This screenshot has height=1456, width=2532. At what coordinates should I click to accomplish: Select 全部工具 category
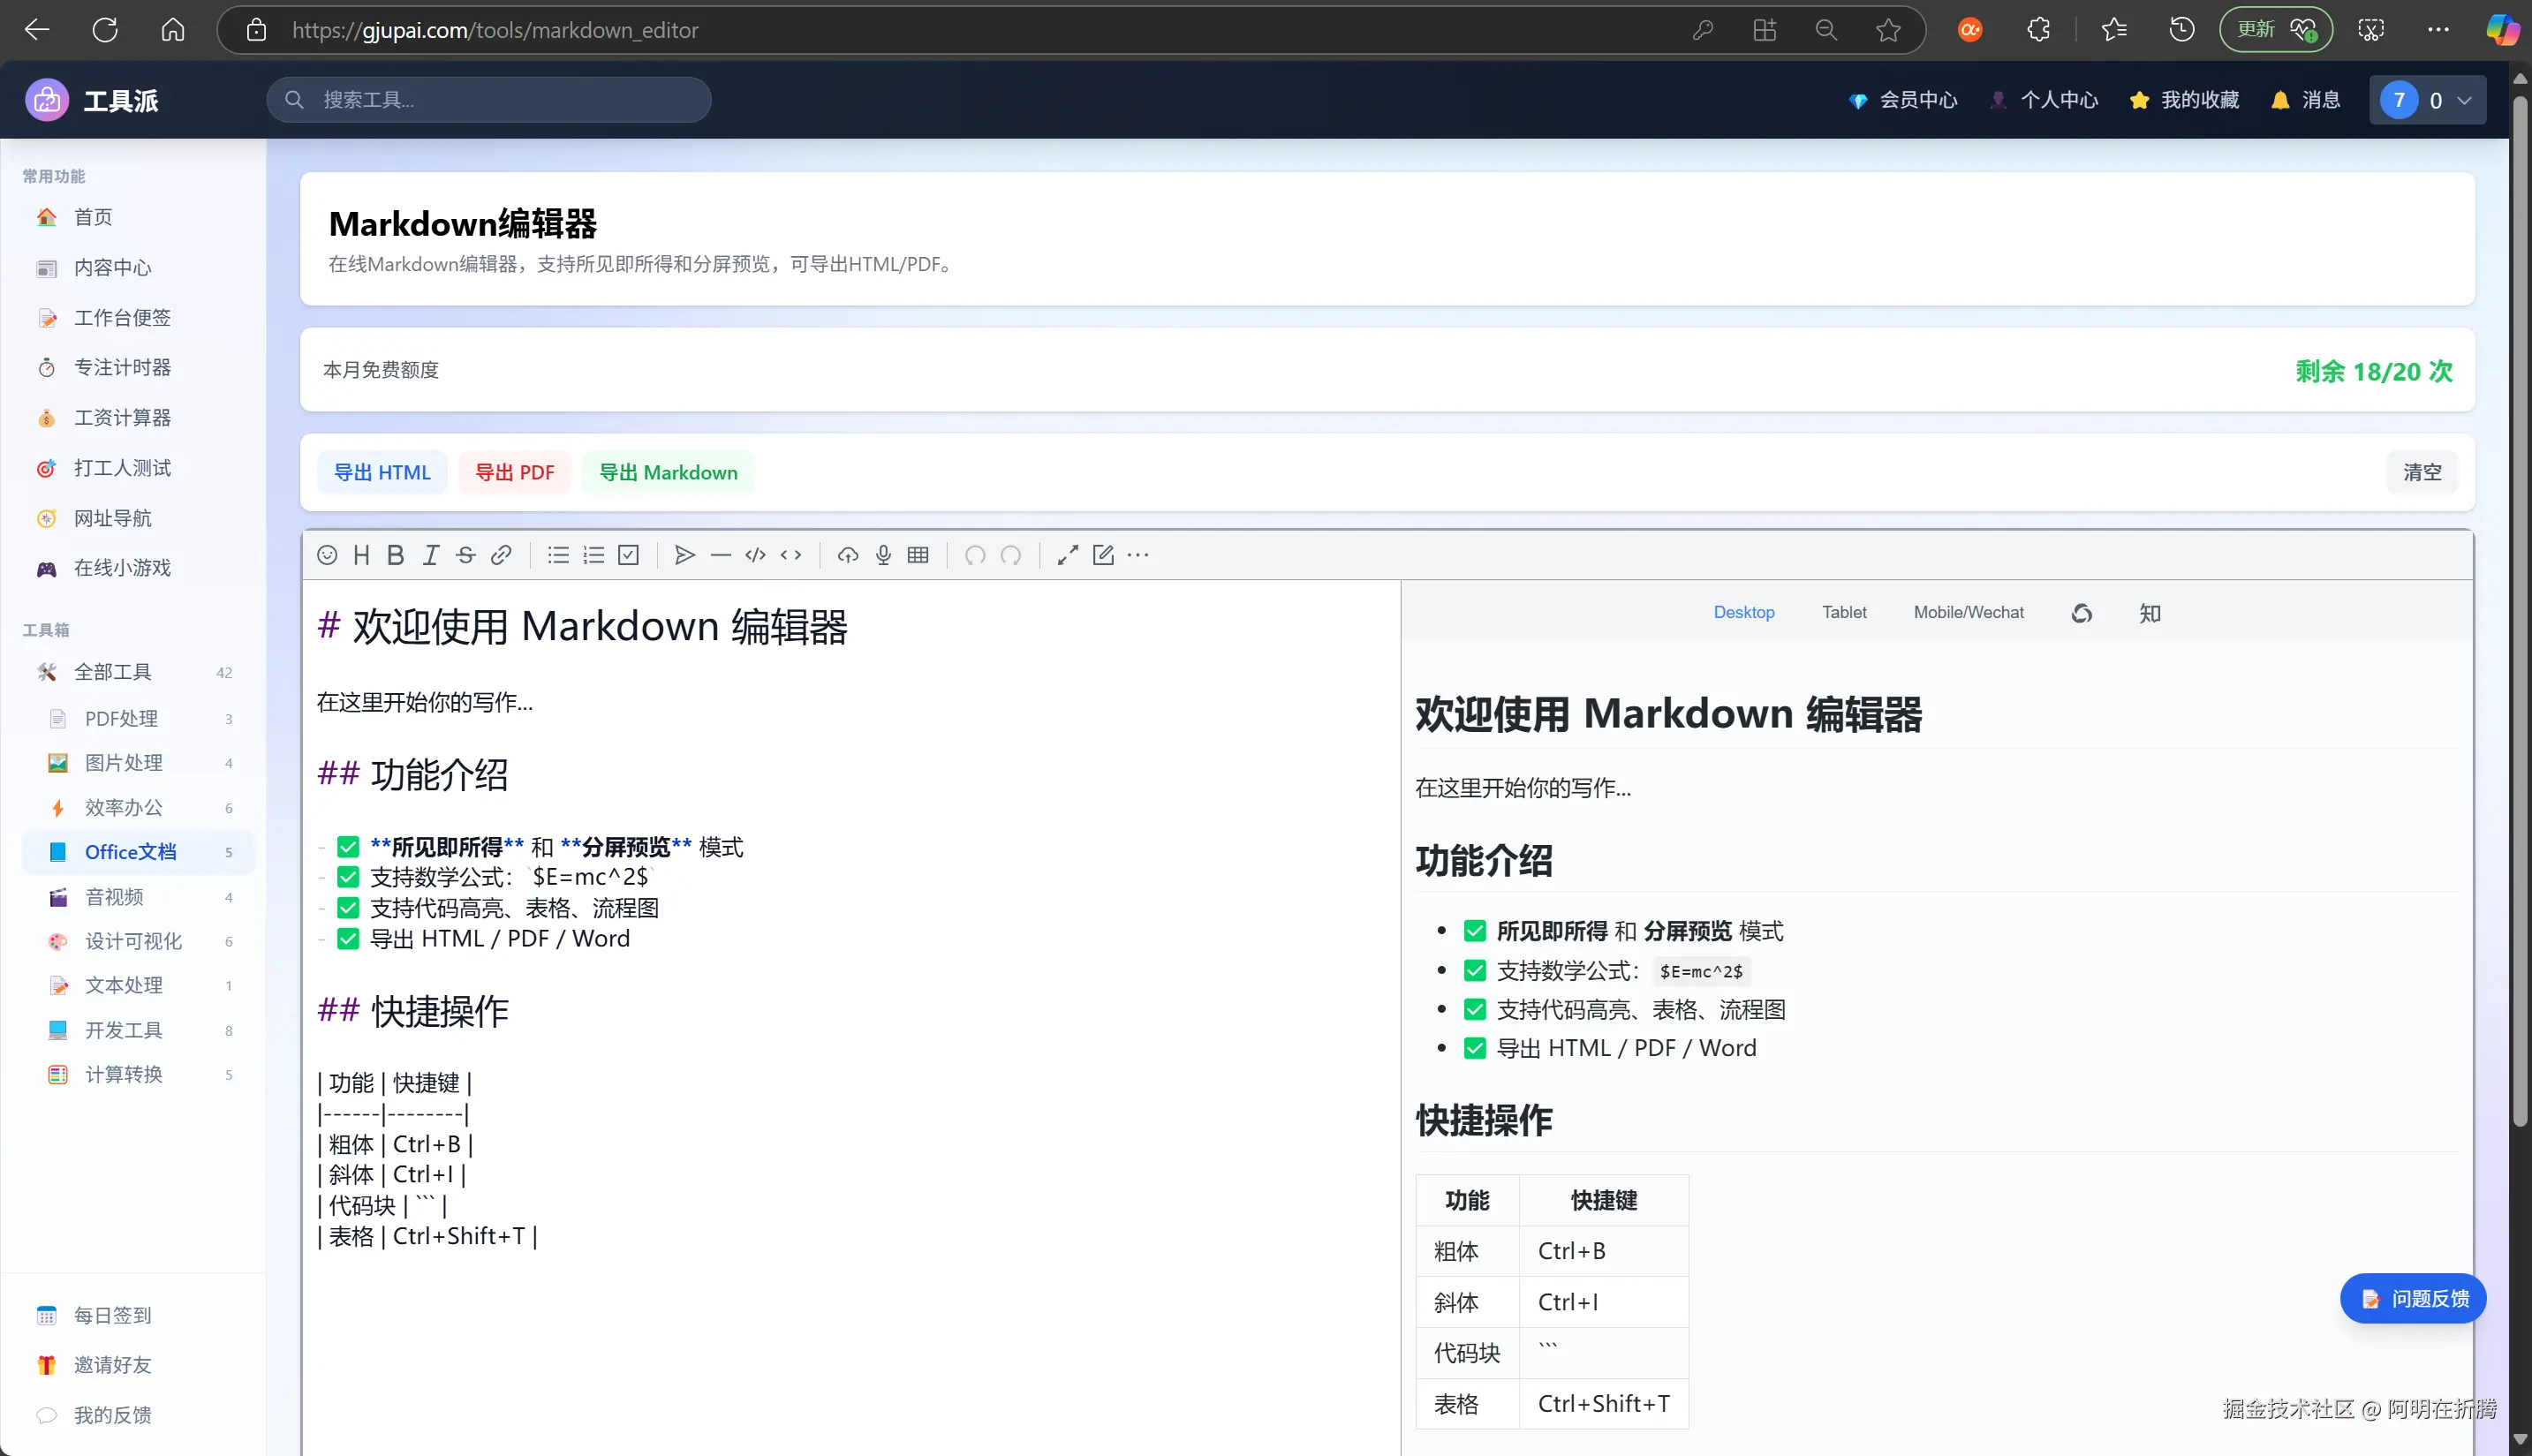(138, 672)
